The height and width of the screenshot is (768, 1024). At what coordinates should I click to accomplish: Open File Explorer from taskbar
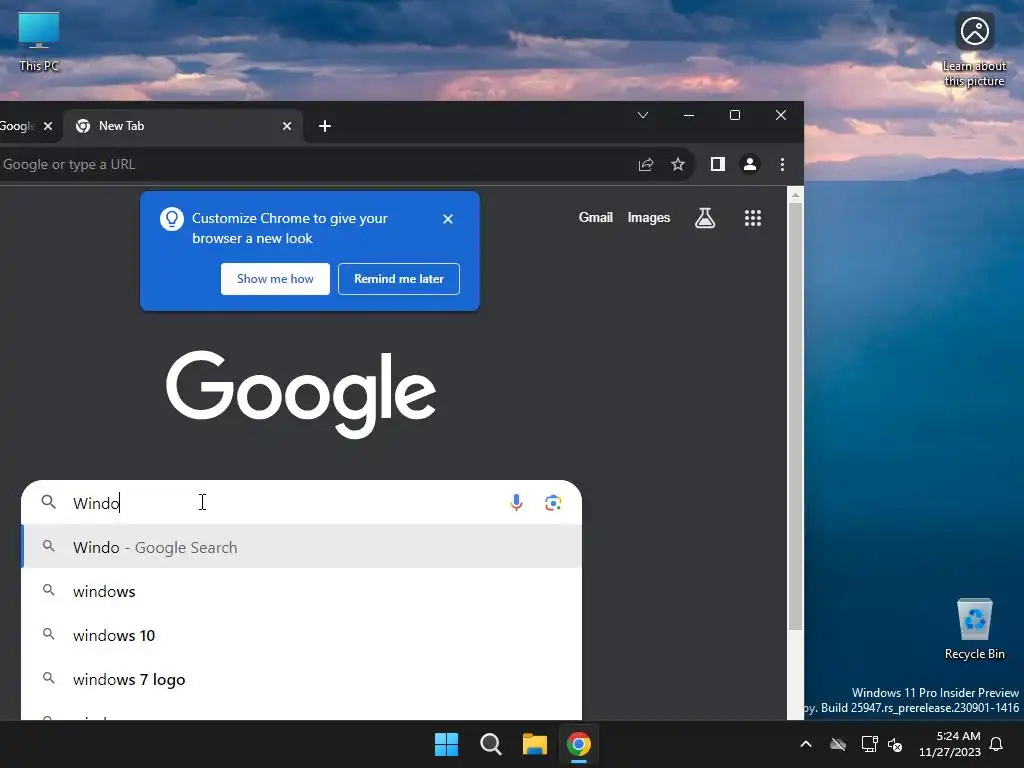point(535,744)
